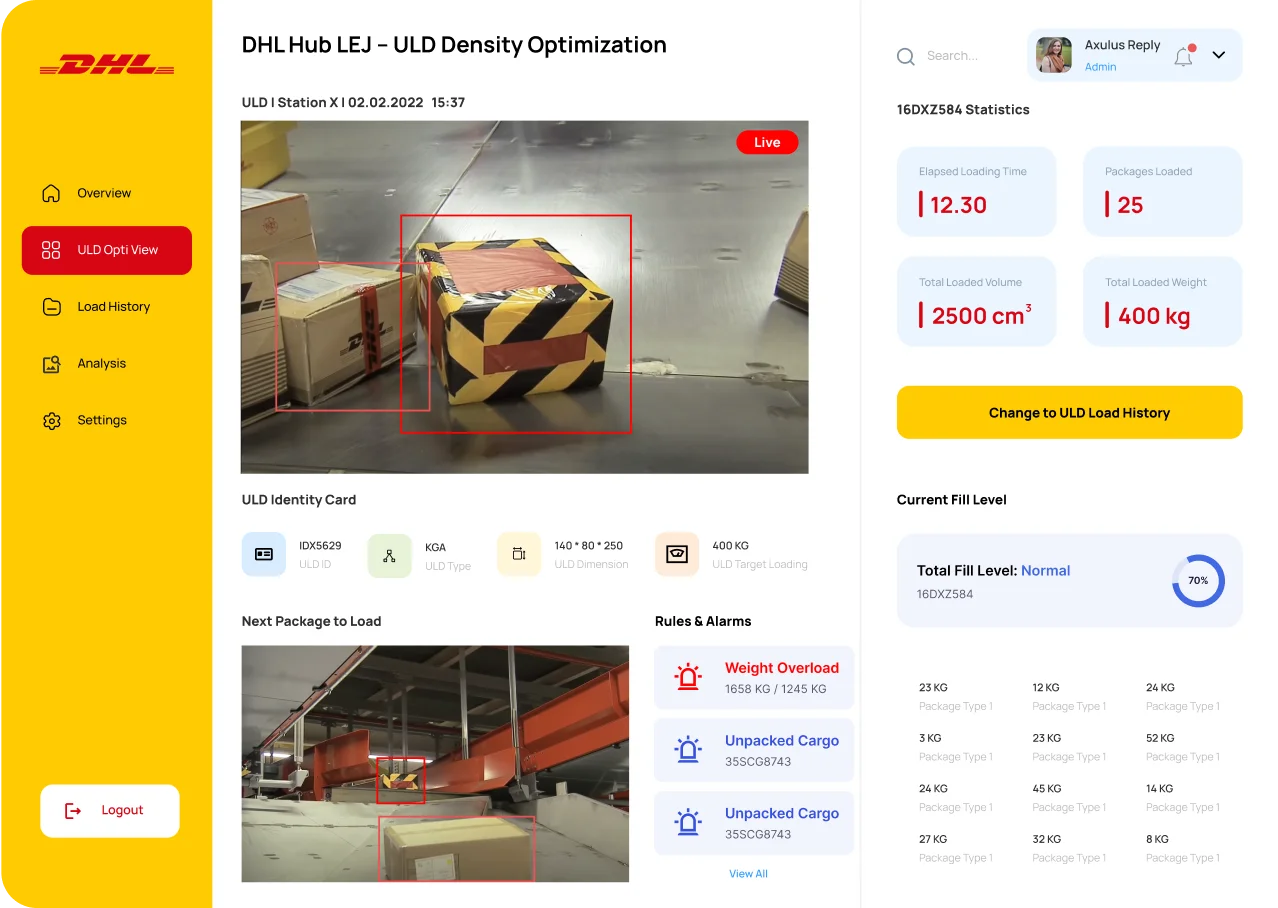Open the View All alarms link

748,874
